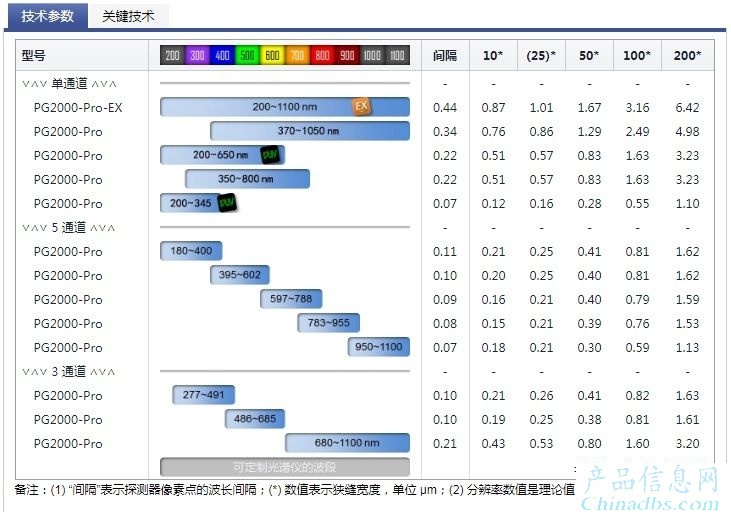731x512 pixels.
Task: Click the 单通道 section heading
Action: coord(69,83)
